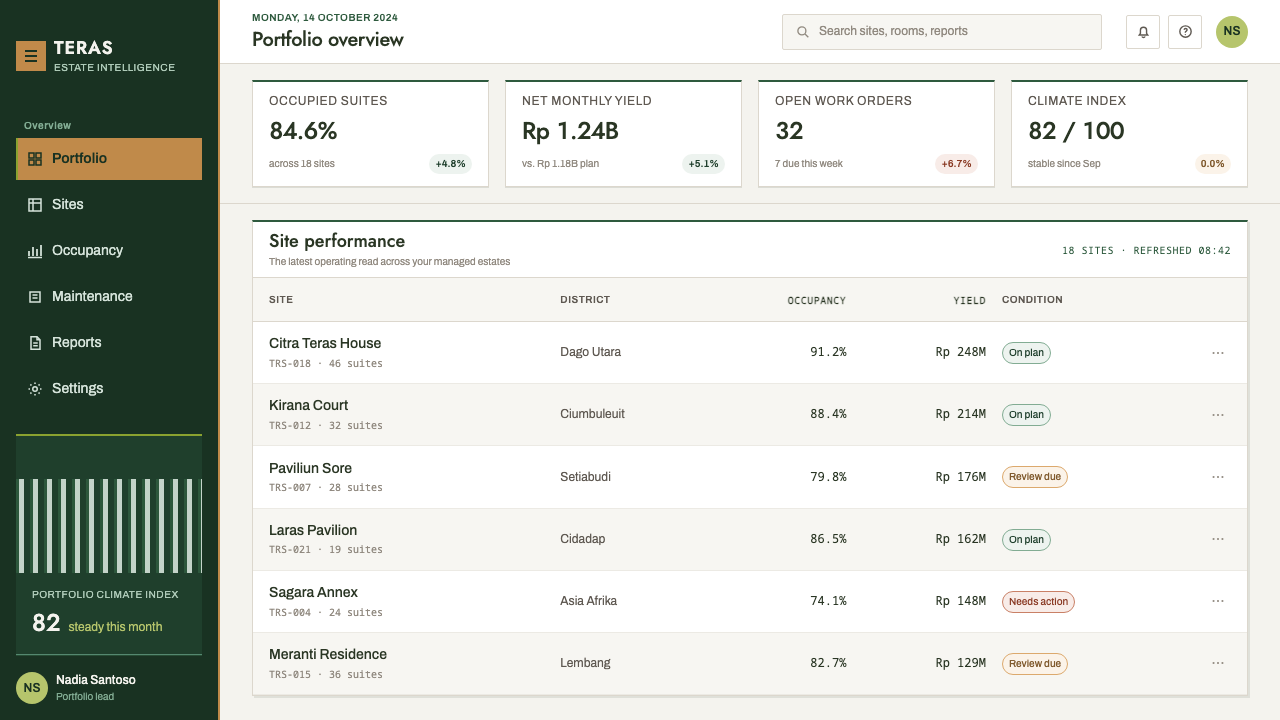Click the Search sites, rooms, reports field

pos(942,32)
